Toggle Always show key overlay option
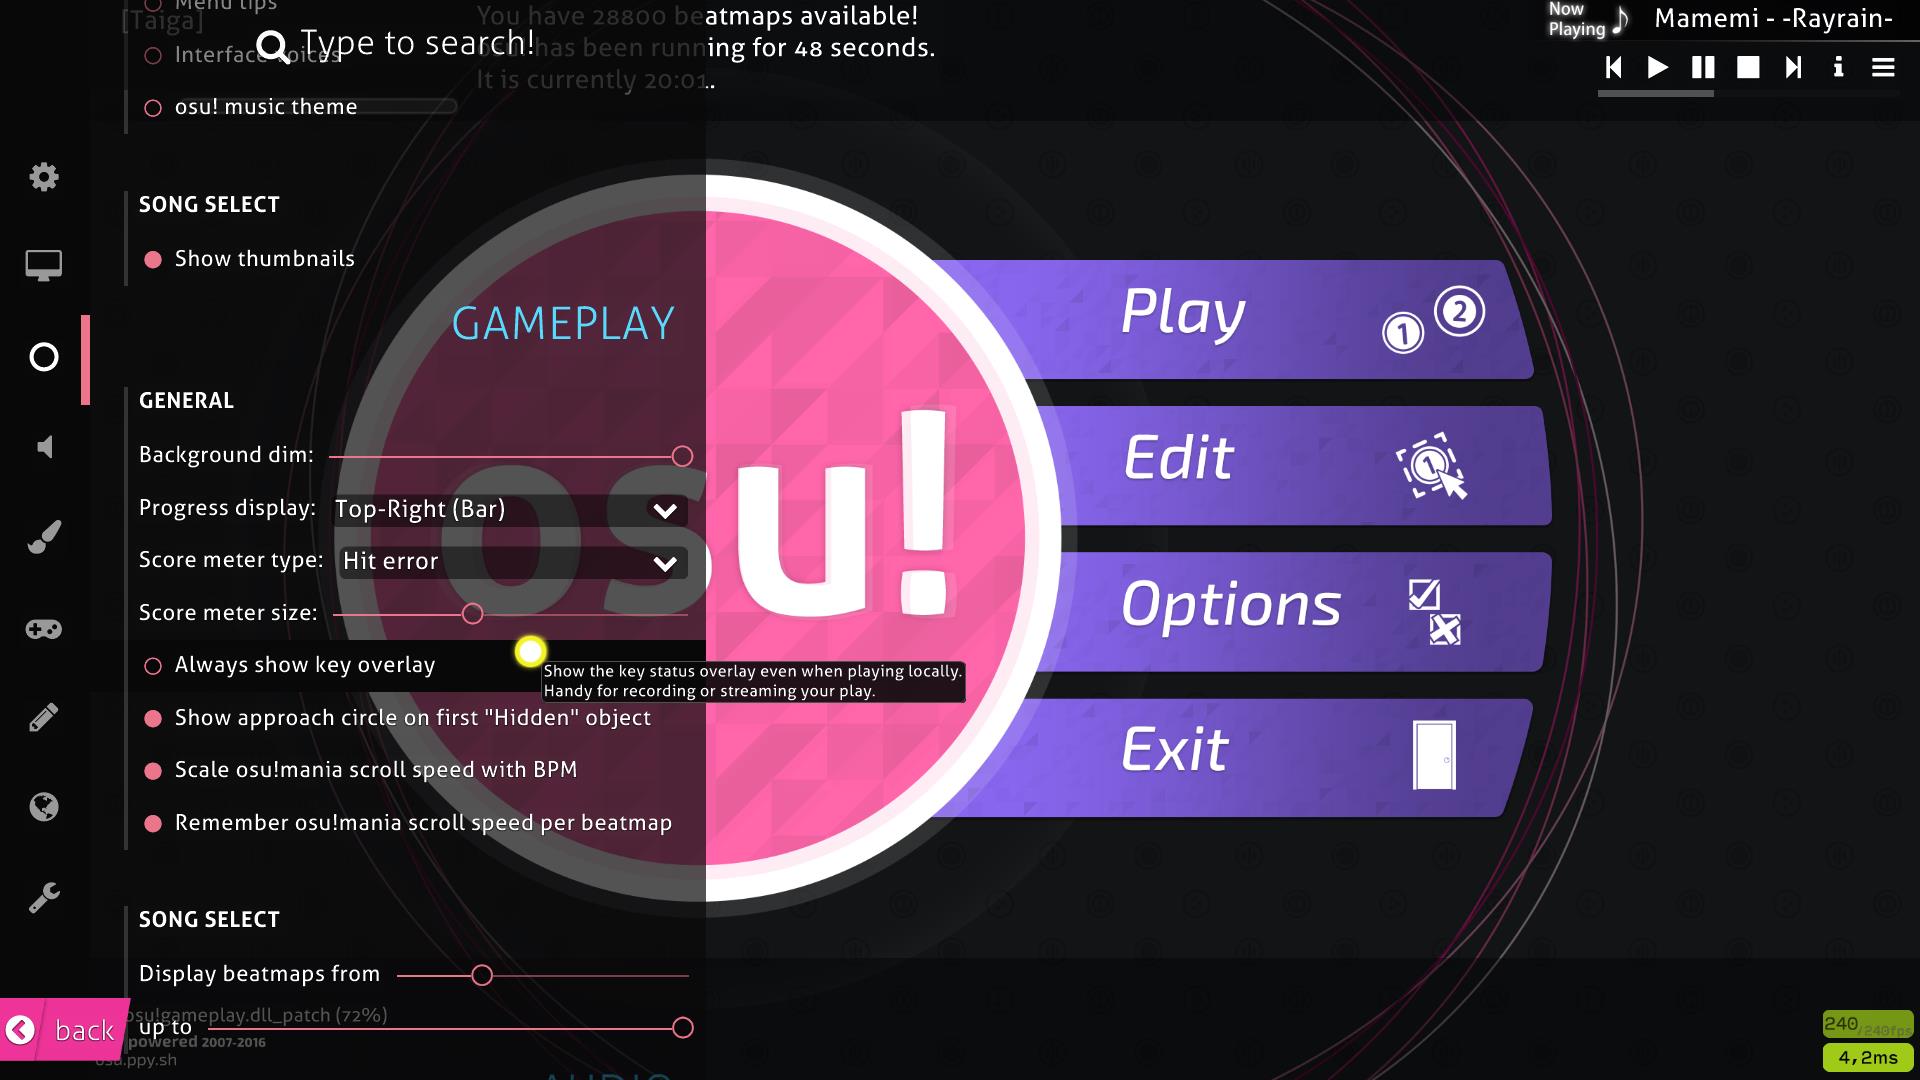This screenshot has height=1080, width=1920. tap(153, 665)
